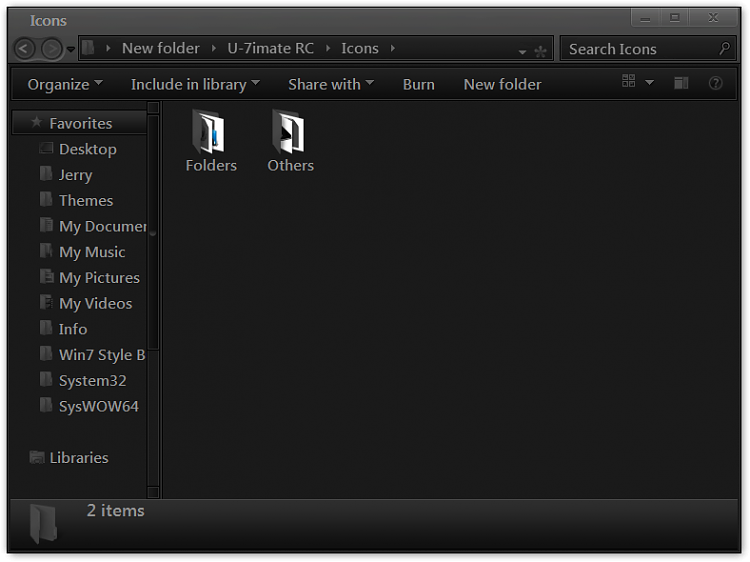Open Themes in the navigation pane
Viewport: 750px width, 562px height.
pos(86,201)
